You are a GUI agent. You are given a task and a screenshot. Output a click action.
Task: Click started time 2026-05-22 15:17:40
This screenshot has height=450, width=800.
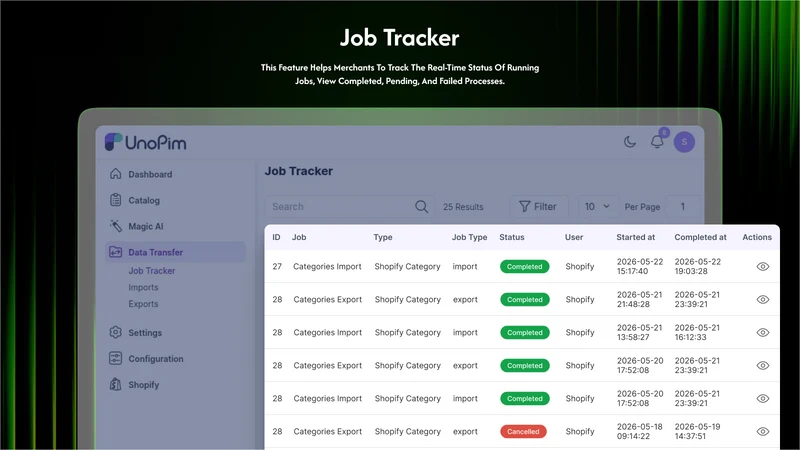pos(640,266)
